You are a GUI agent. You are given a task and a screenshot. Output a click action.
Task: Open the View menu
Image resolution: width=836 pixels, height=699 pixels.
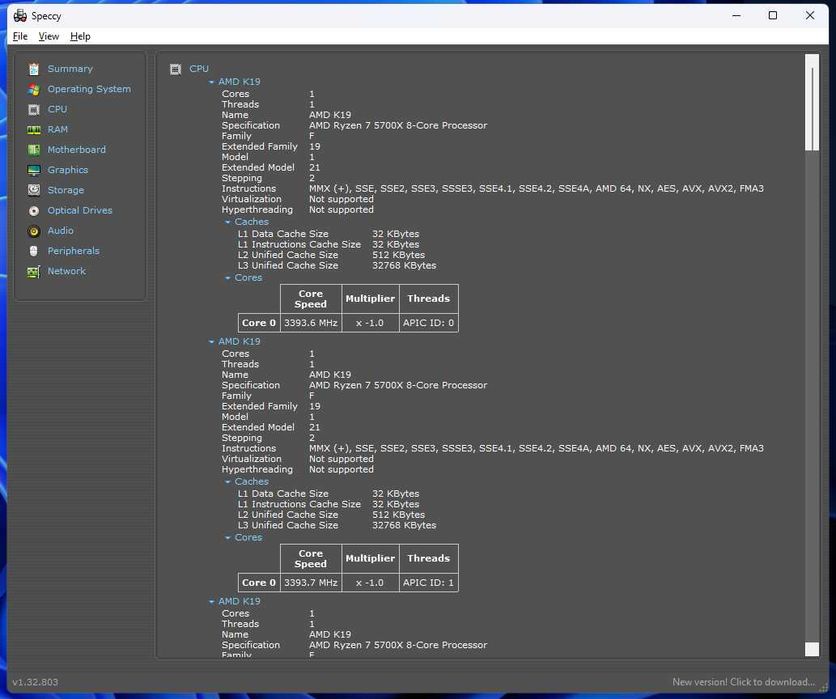(x=49, y=37)
